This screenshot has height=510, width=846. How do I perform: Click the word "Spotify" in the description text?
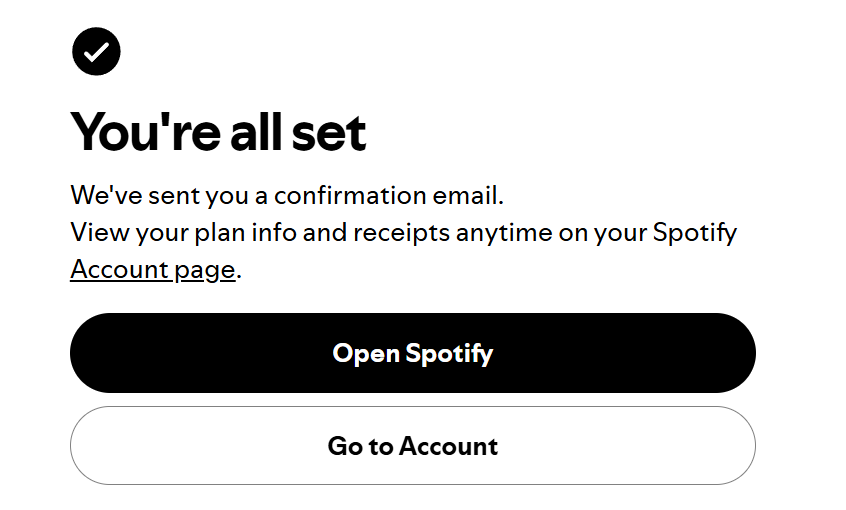pyautogui.click(x=694, y=233)
